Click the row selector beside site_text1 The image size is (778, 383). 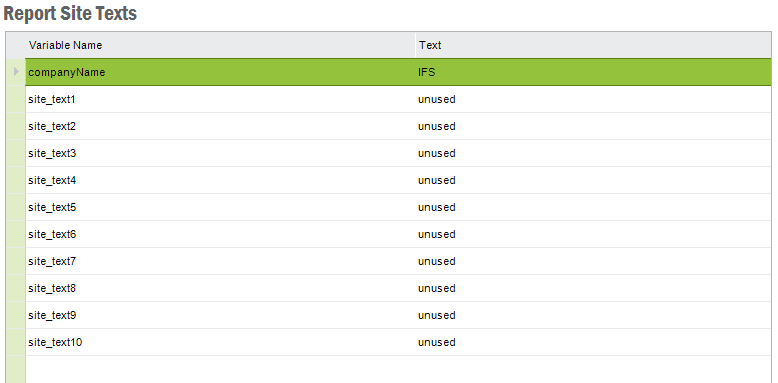[x=16, y=99]
